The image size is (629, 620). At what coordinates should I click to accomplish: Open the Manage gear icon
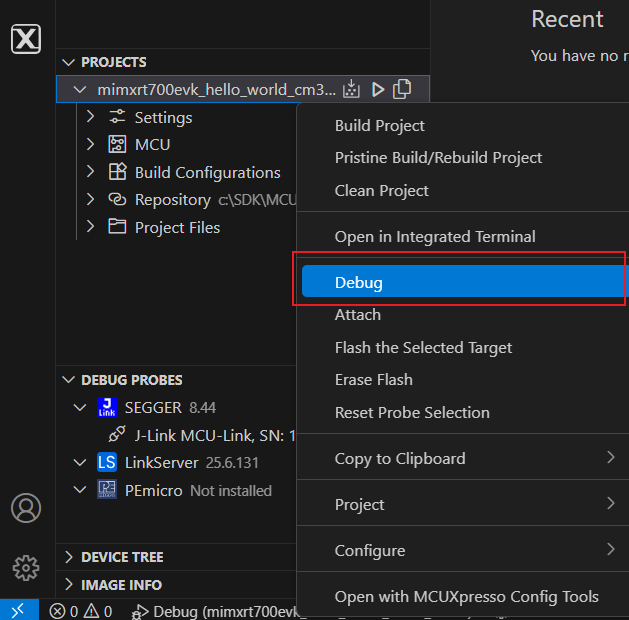point(26,568)
